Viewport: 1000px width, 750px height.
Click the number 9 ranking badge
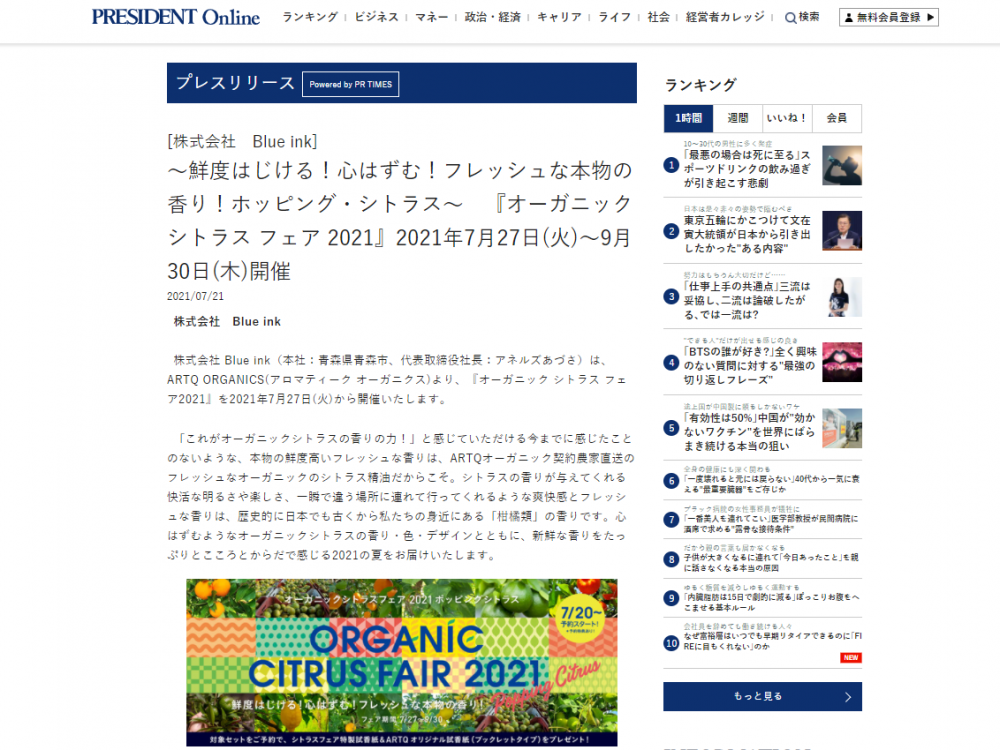671,598
